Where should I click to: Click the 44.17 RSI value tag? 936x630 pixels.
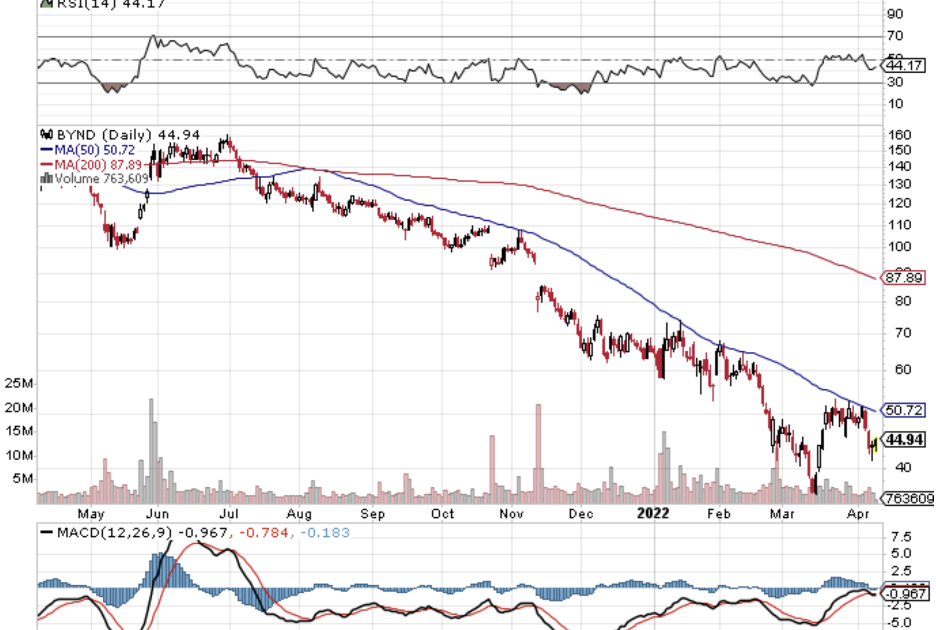(905, 66)
